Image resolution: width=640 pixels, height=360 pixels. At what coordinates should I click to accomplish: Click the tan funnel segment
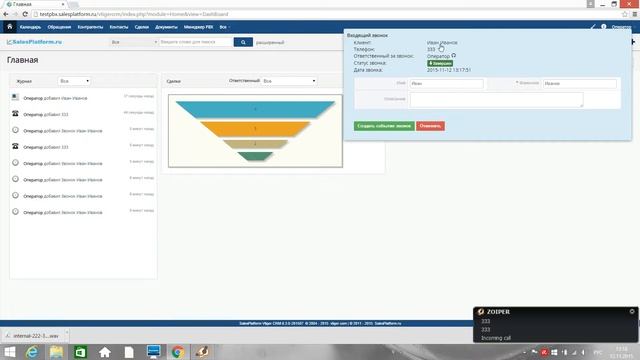click(x=255, y=144)
